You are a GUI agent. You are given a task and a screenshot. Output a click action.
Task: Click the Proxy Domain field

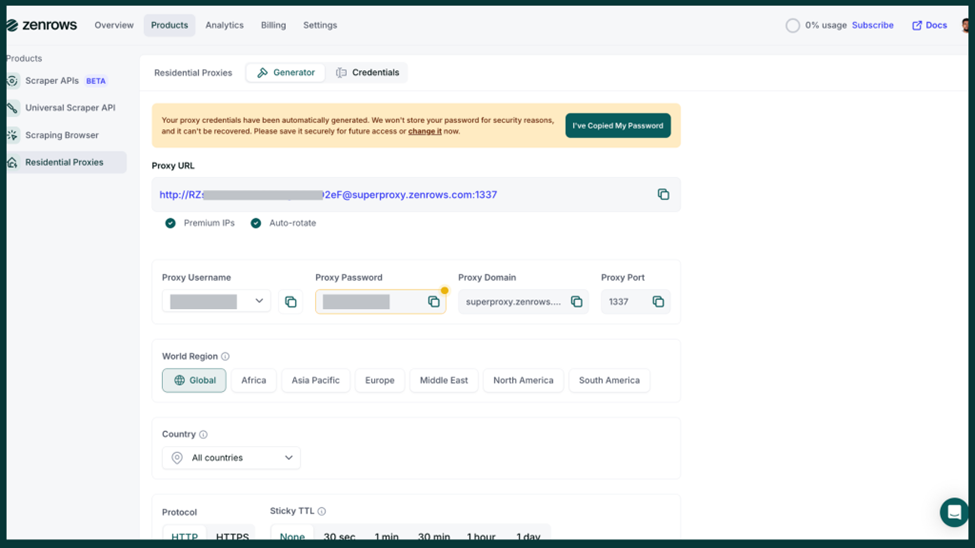coord(523,302)
